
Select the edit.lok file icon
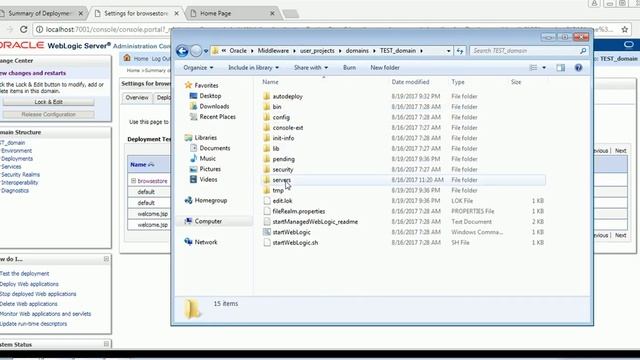click(x=267, y=201)
